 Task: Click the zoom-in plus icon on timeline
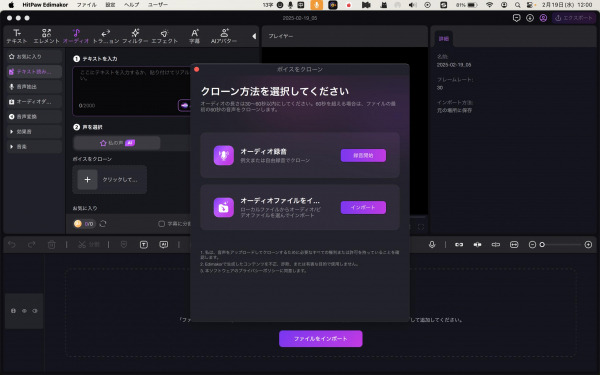pos(588,245)
